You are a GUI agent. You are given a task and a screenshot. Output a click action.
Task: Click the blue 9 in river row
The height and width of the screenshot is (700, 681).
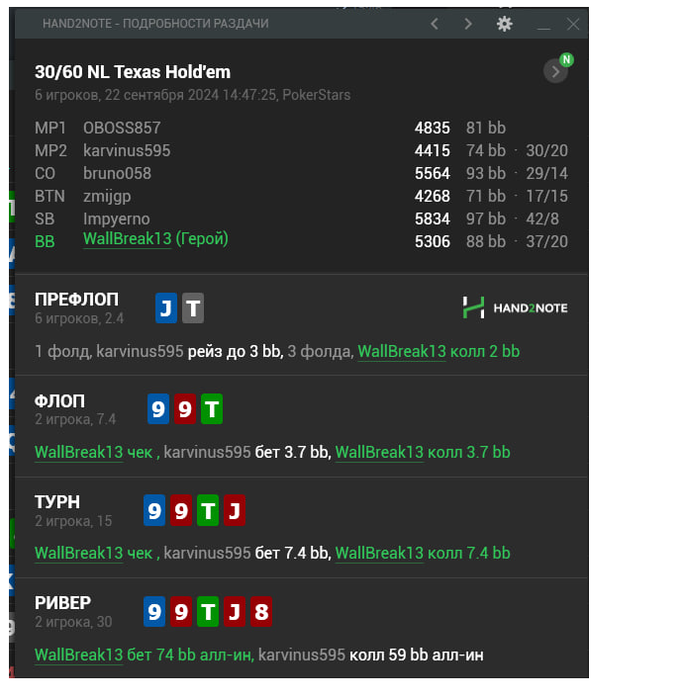pos(155,611)
